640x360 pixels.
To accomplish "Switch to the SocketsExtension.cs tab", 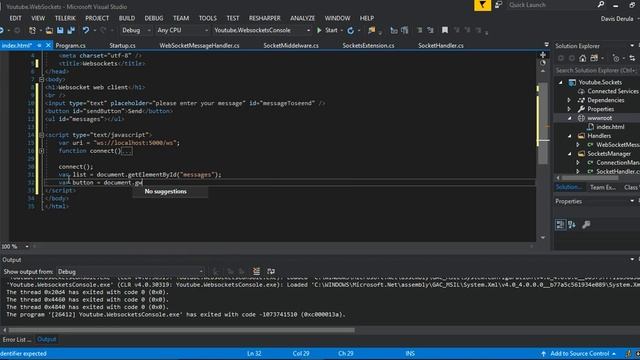I will click(x=368, y=45).
